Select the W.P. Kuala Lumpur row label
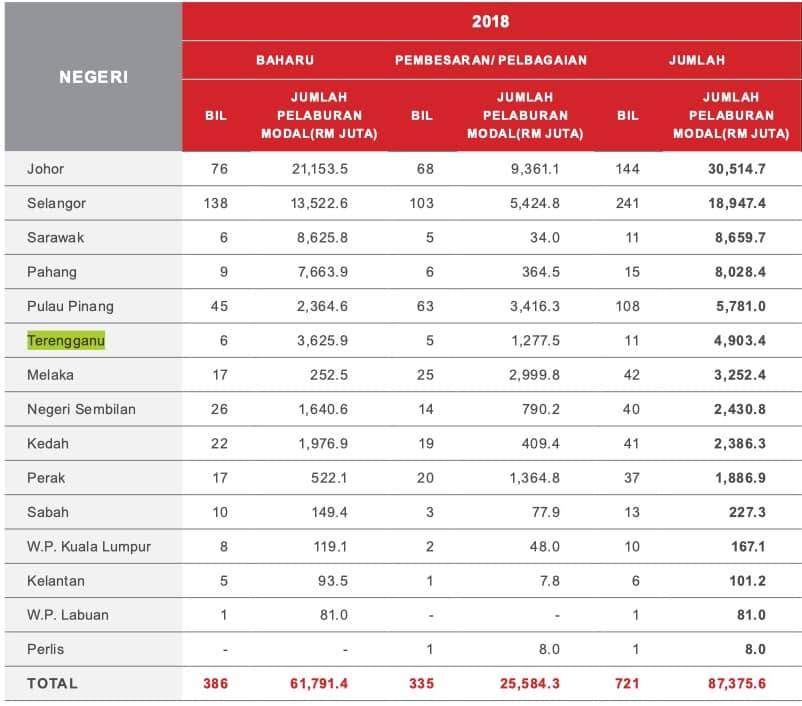802x706 pixels. point(89,546)
